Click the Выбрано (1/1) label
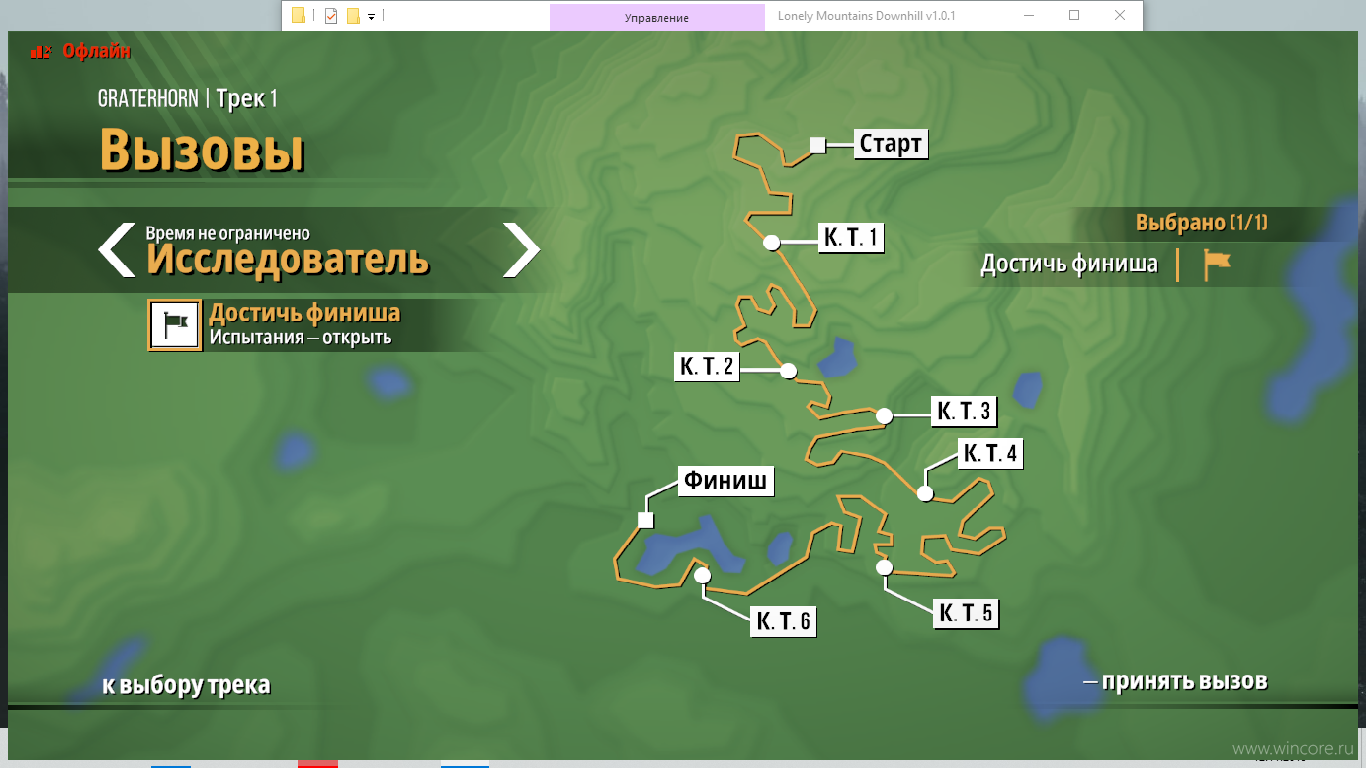This screenshot has height=768, width=1366. [x=1202, y=222]
